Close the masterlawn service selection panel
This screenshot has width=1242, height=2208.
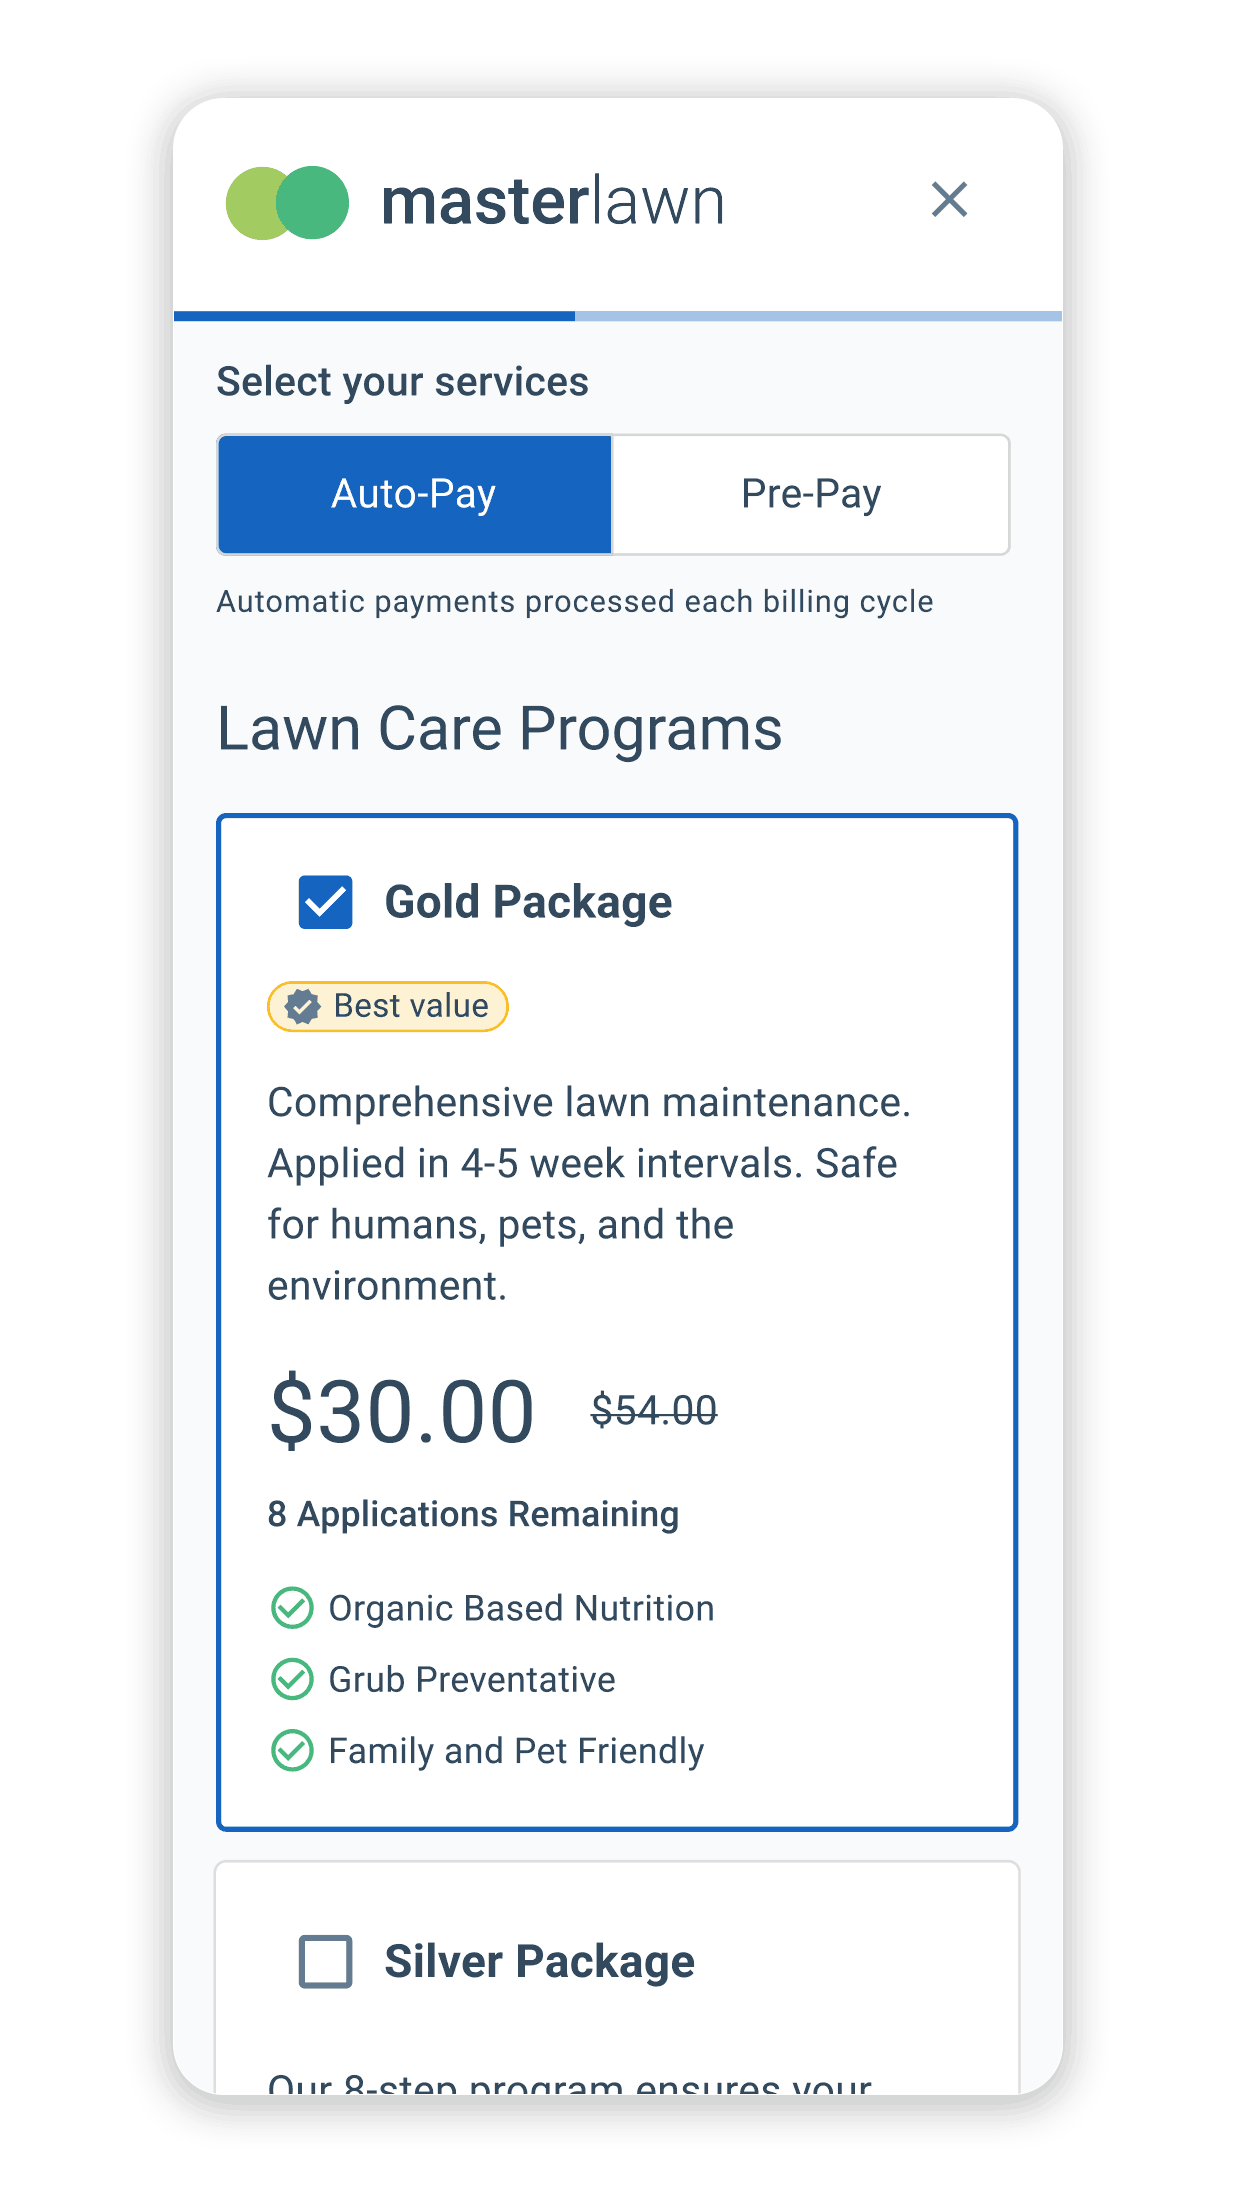click(949, 199)
